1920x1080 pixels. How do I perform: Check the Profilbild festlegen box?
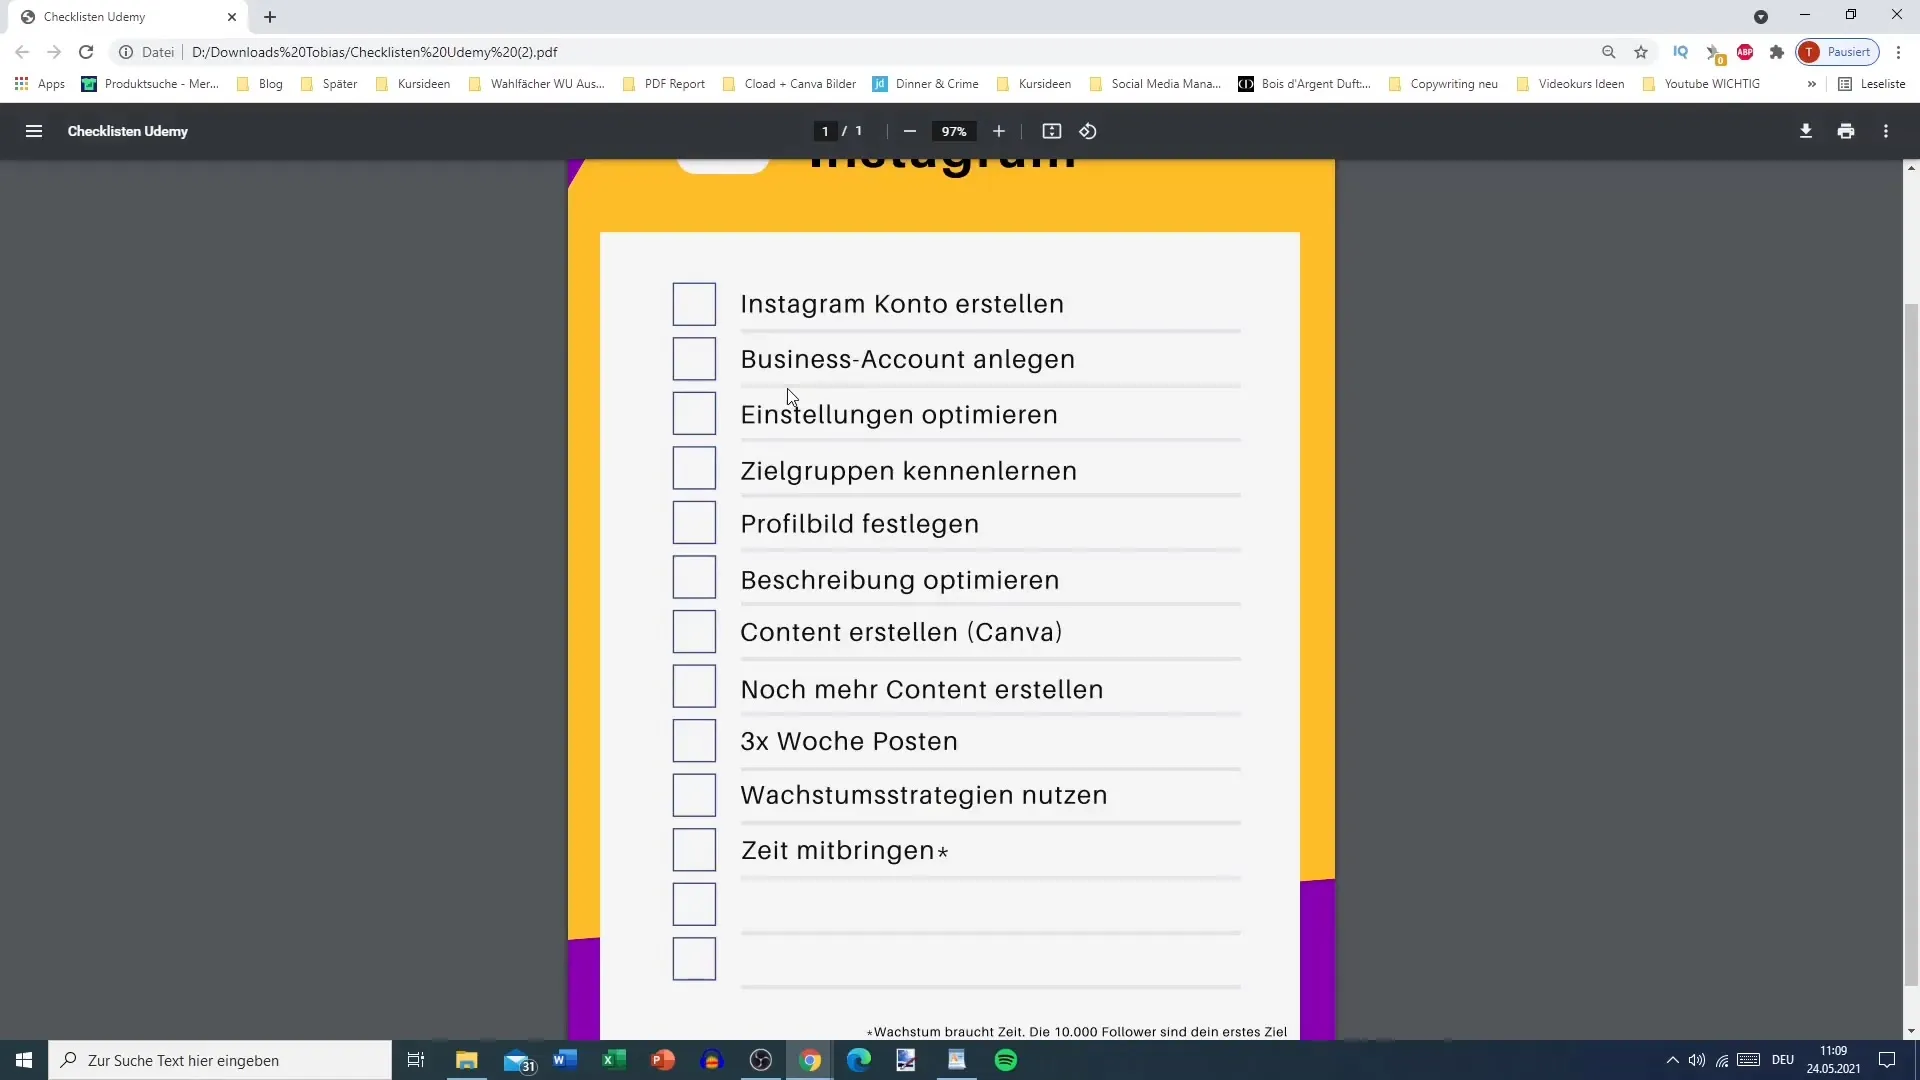pos(694,522)
